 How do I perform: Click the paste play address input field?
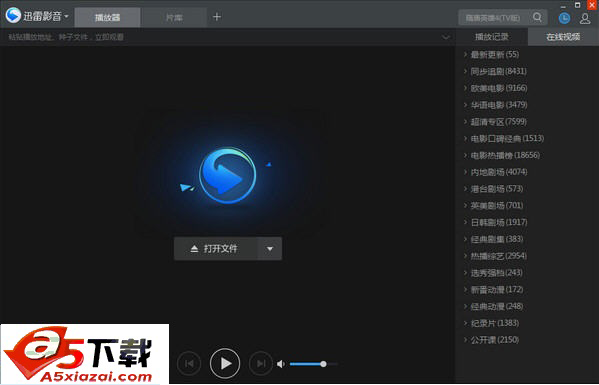click(222, 37)
